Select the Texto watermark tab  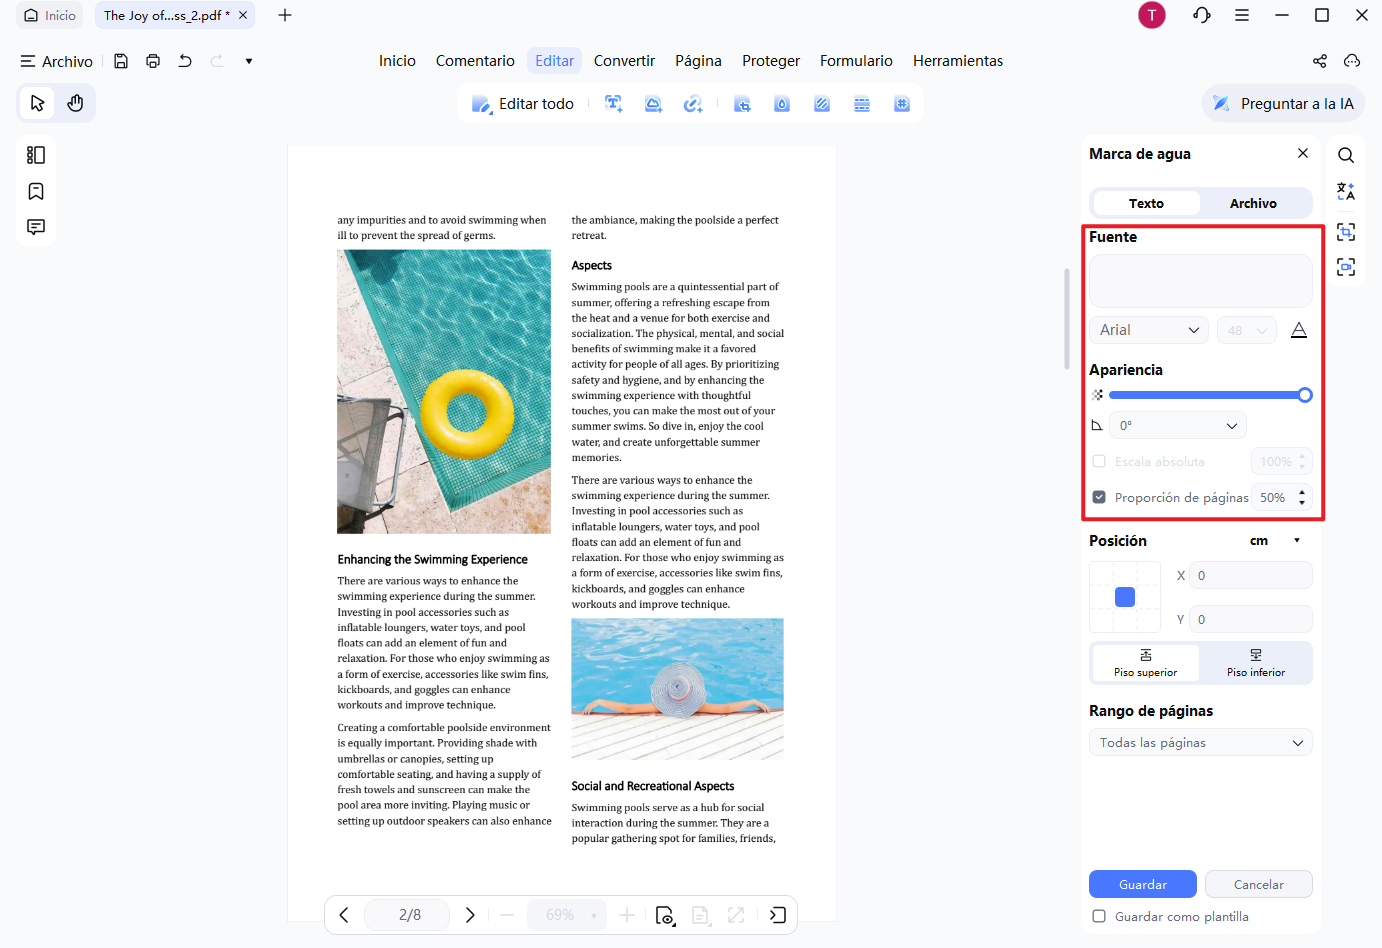(1146, 203)
